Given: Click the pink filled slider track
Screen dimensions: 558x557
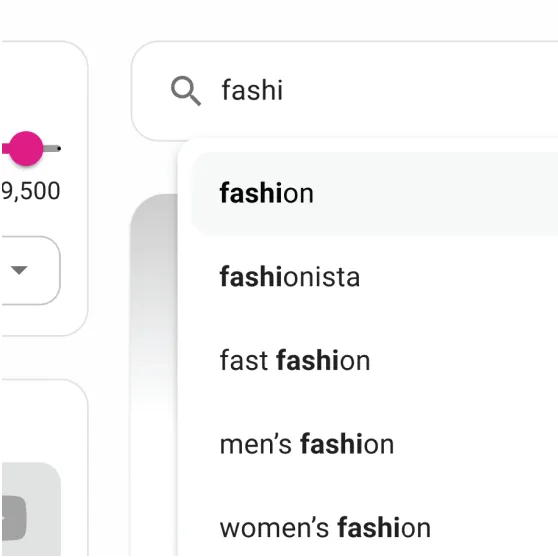Looking at the screenshot, I should click(x=5, y=148).
